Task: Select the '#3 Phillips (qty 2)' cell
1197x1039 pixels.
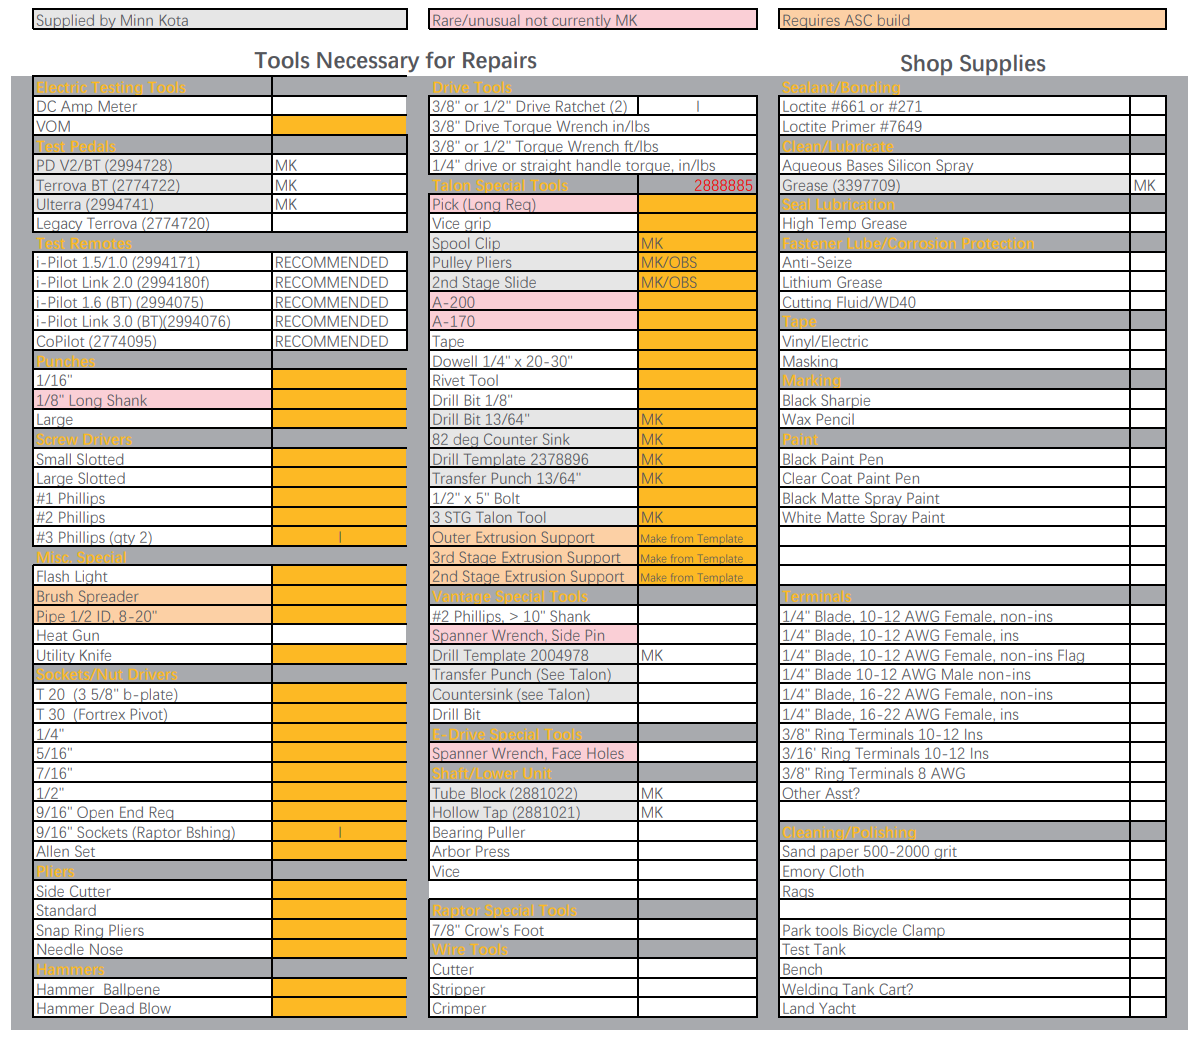Action: [x=153, y=537]
